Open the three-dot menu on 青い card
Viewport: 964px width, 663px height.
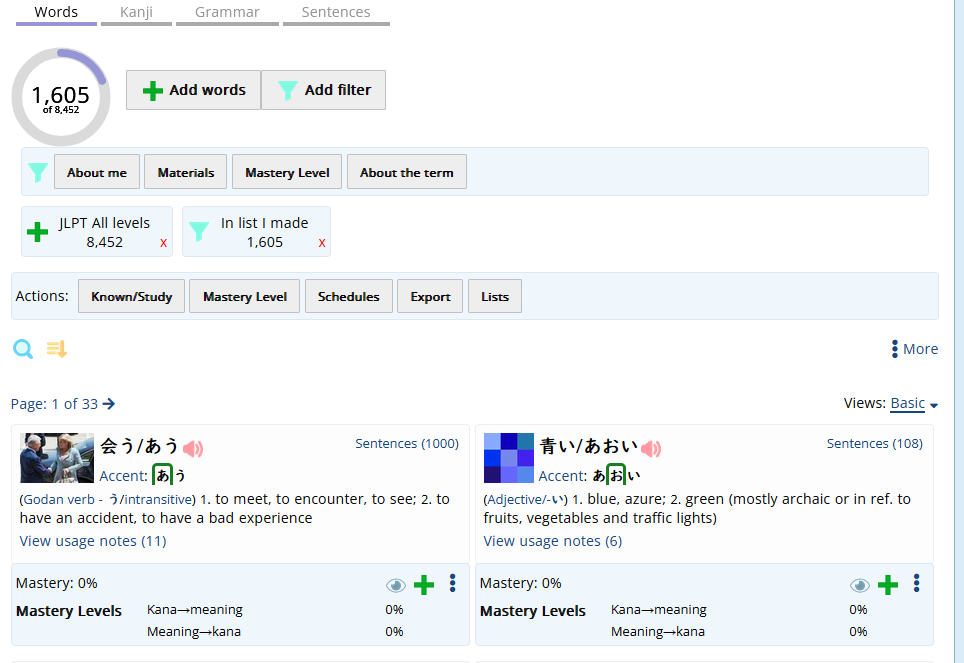point(917,583)
